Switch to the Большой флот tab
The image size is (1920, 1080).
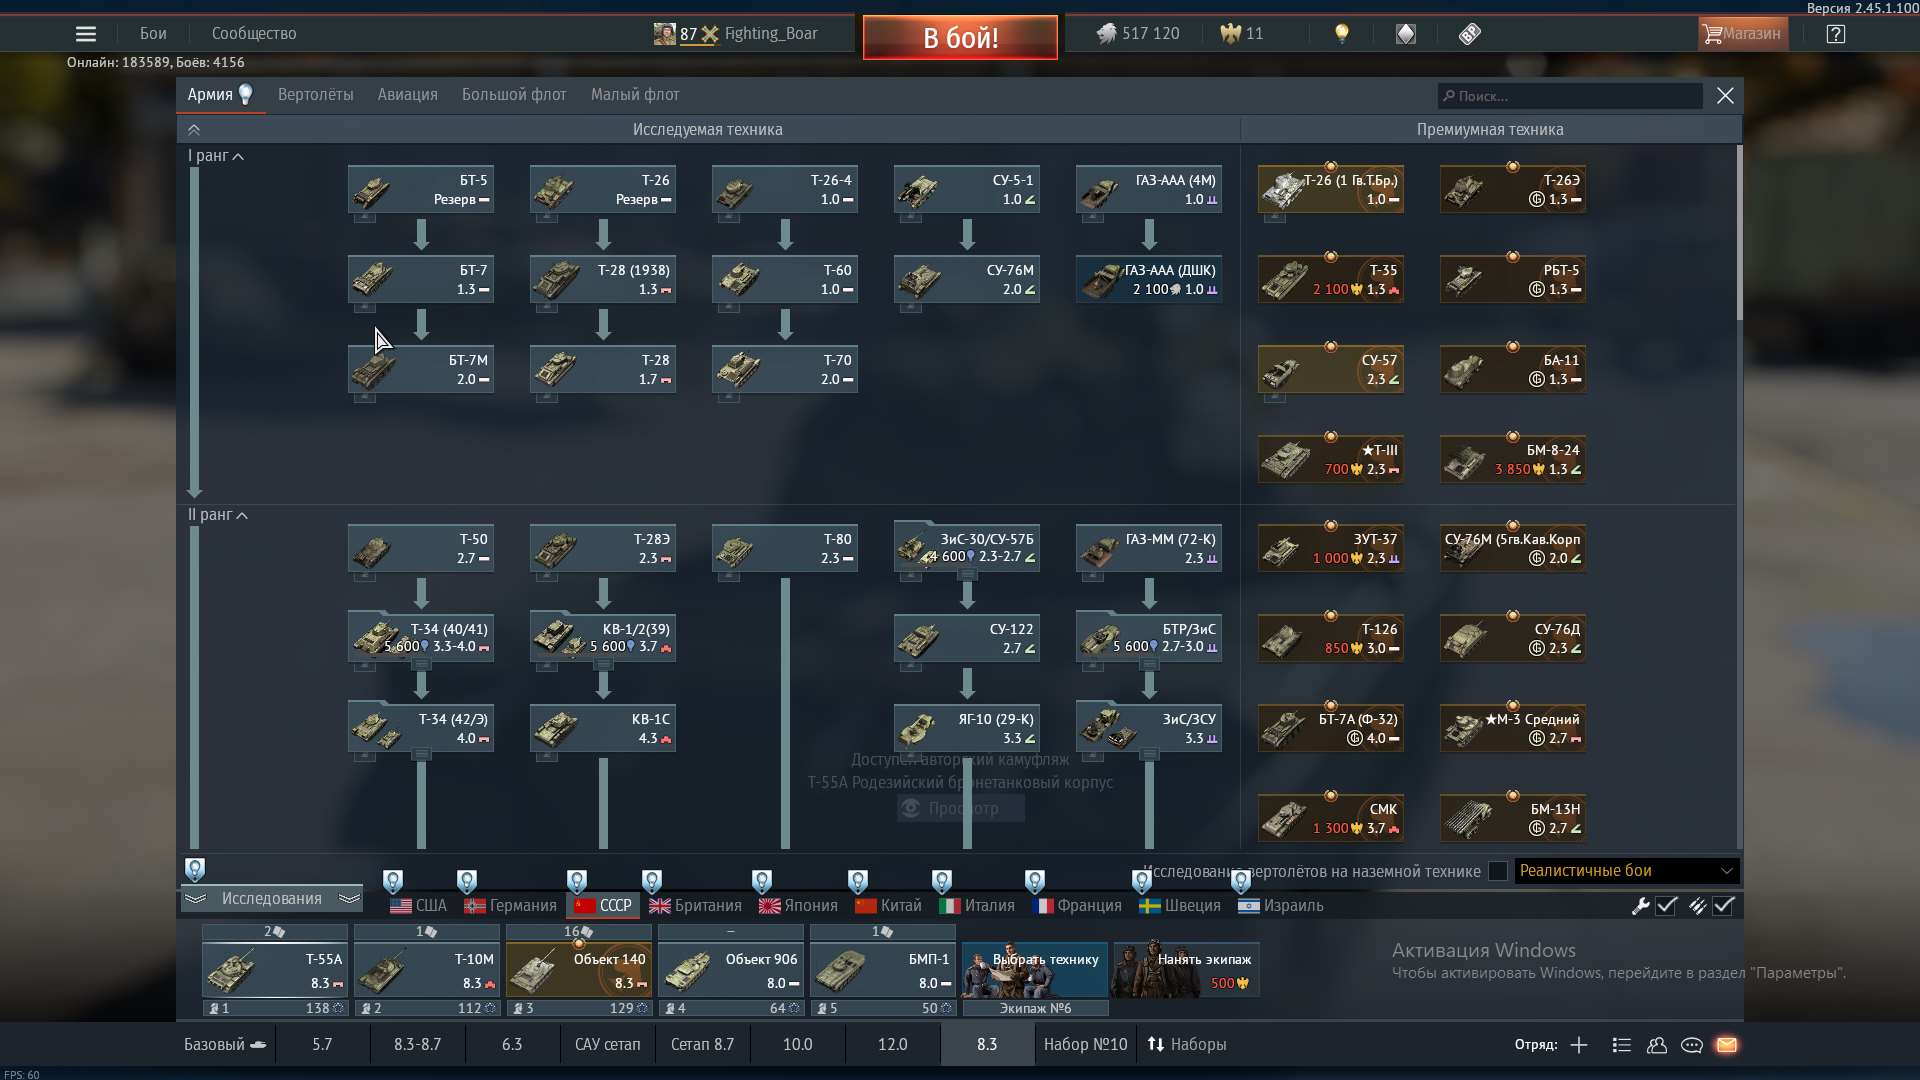point(514,95)
